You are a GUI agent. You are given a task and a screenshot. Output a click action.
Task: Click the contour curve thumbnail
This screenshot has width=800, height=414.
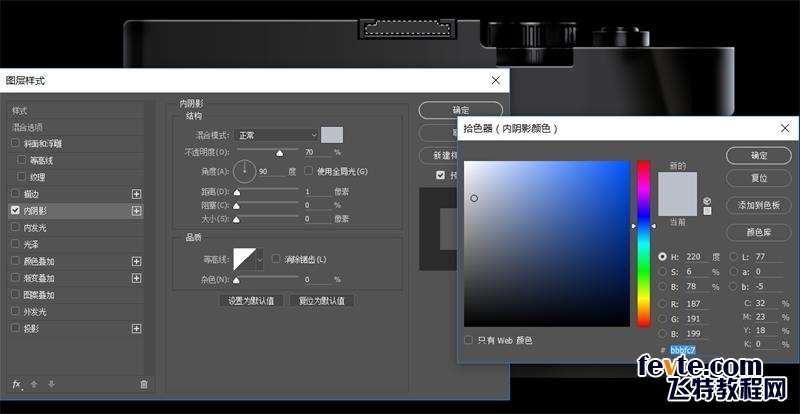point(245,259)
